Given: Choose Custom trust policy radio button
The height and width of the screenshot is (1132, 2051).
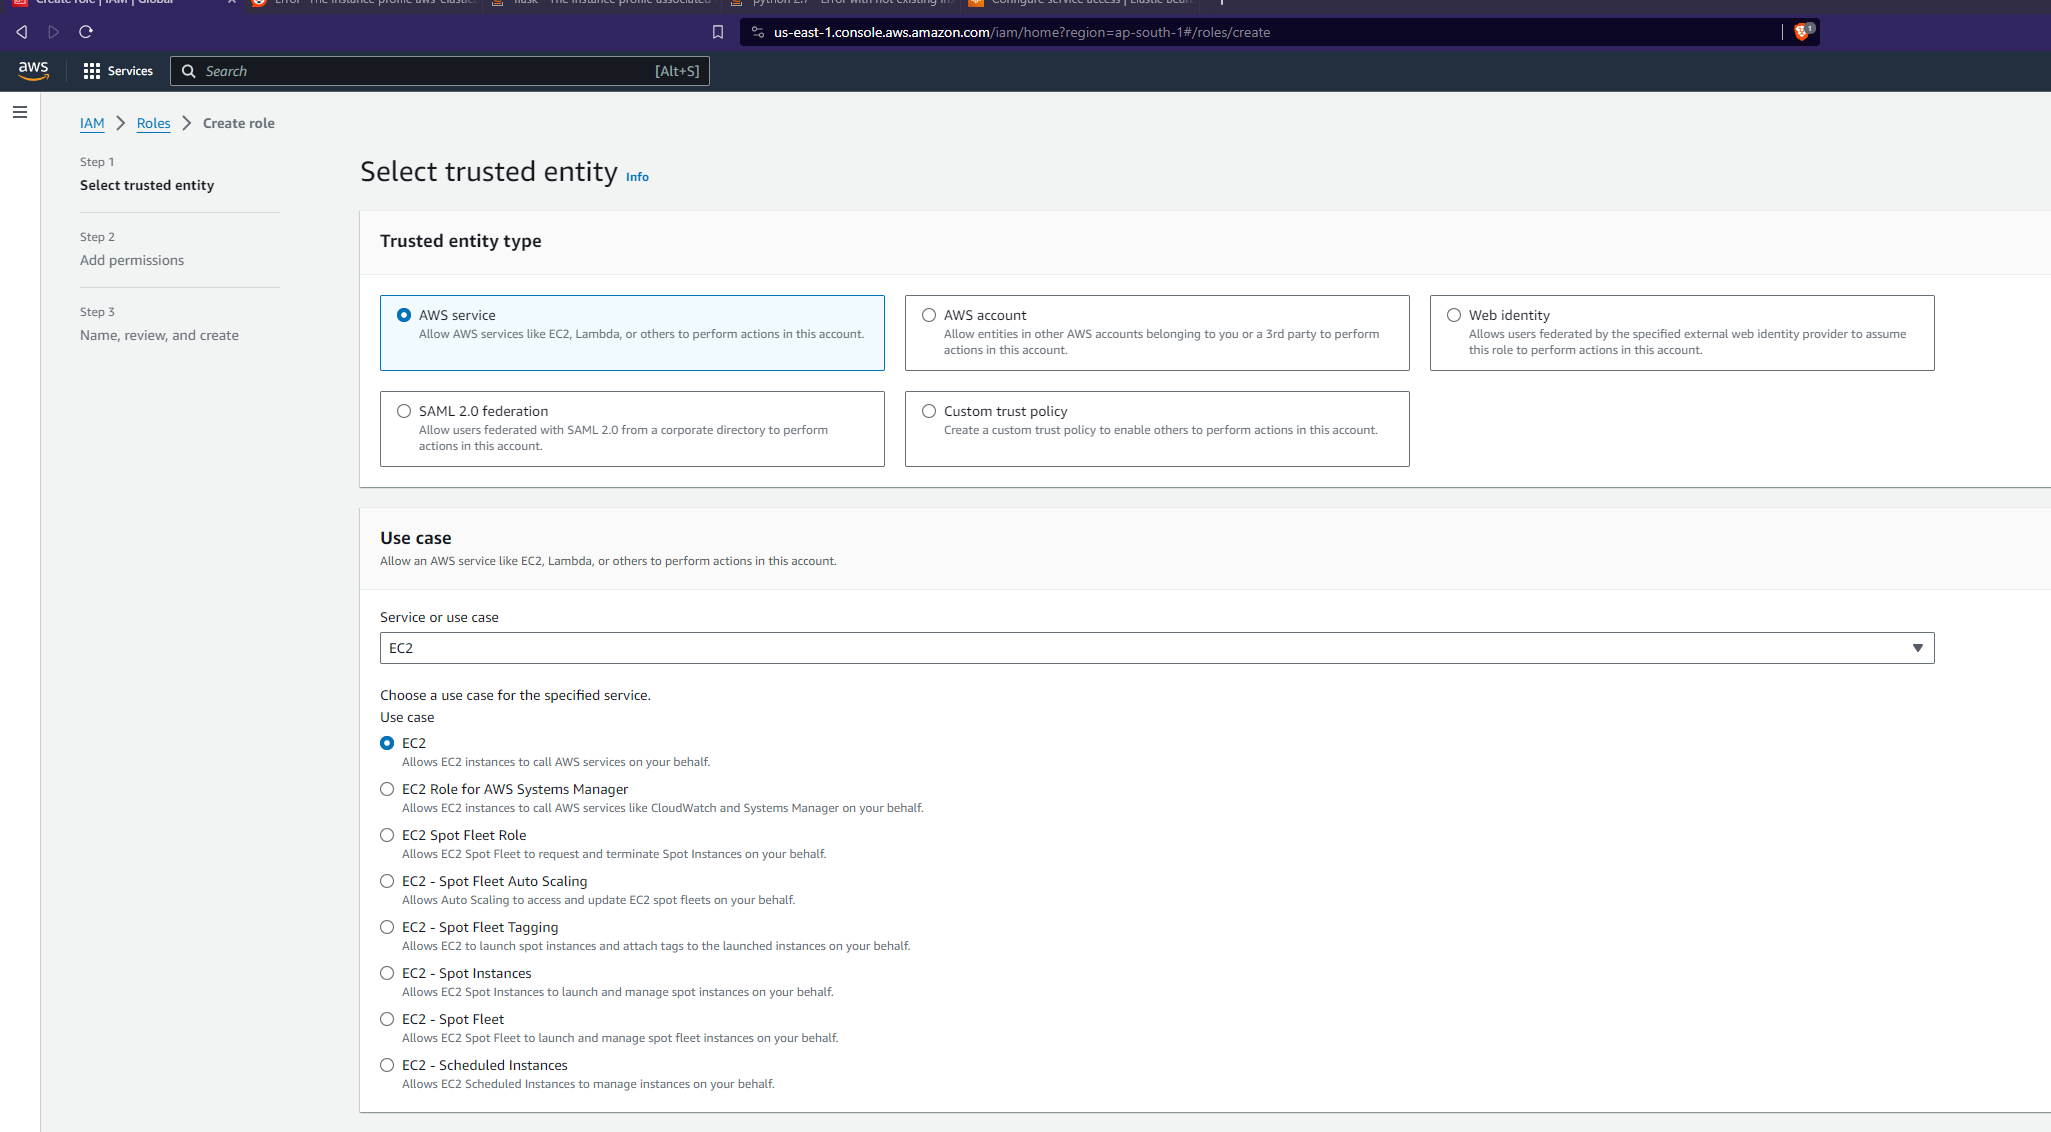Looking at the screenshot, I should point(929,411).
